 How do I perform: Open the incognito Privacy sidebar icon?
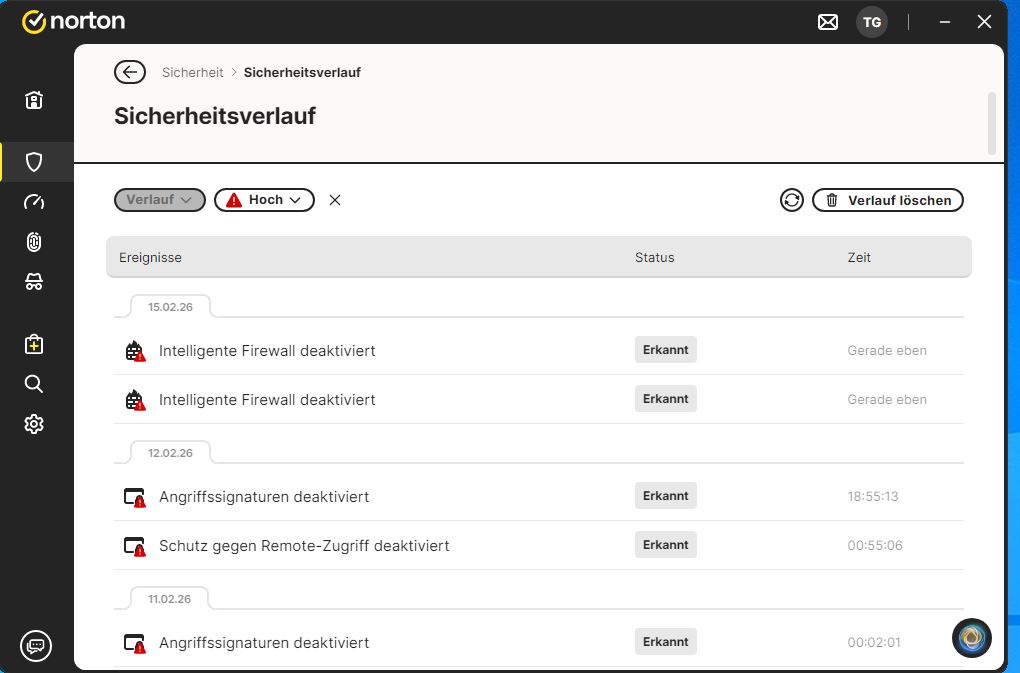(34, 282)
